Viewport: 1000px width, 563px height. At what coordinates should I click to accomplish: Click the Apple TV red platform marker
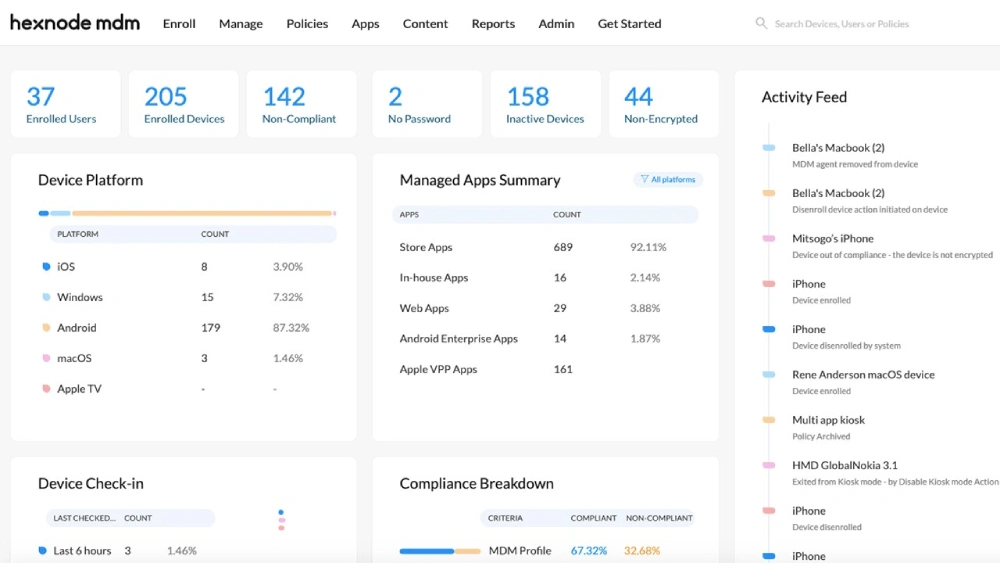[x=46, y=388]
